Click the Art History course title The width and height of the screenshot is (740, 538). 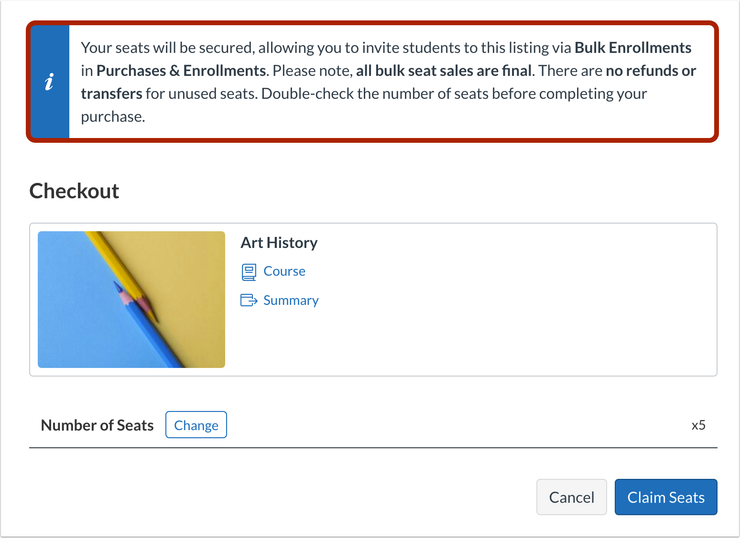tap(279, 242)
